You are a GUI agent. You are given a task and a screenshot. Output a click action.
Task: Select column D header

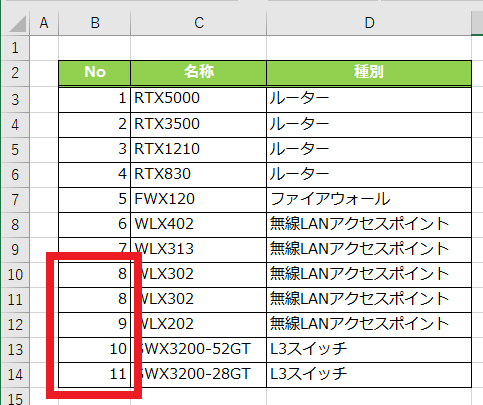(x=369, y=23)
